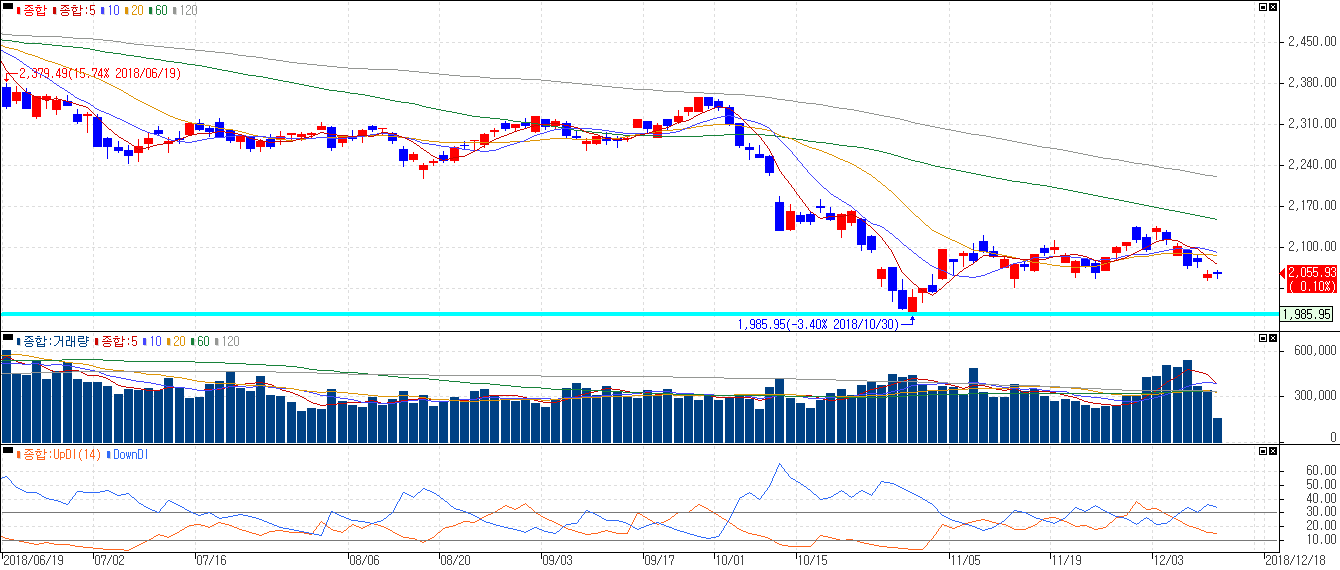
Task: Select the 종합:5 moving average legend in price pane
Action: (x=72, y=10)
